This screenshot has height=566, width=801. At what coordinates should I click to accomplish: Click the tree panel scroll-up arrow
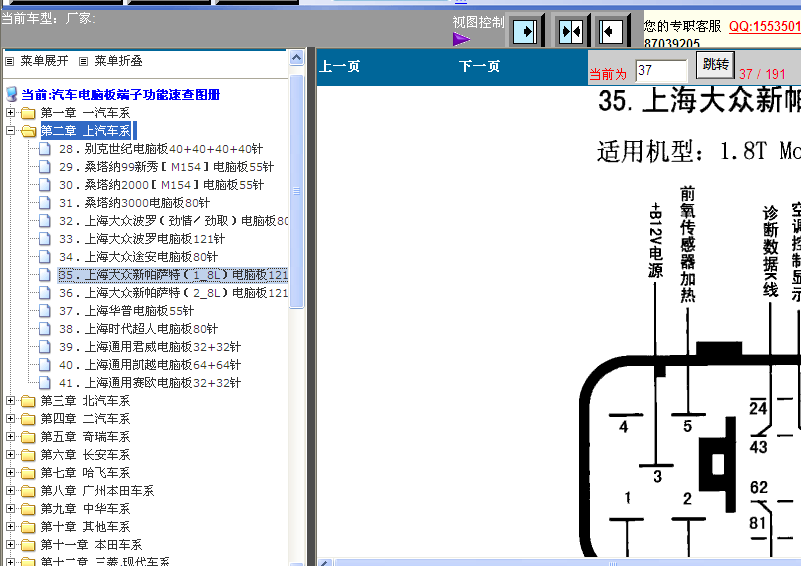[x=296, y=58]
